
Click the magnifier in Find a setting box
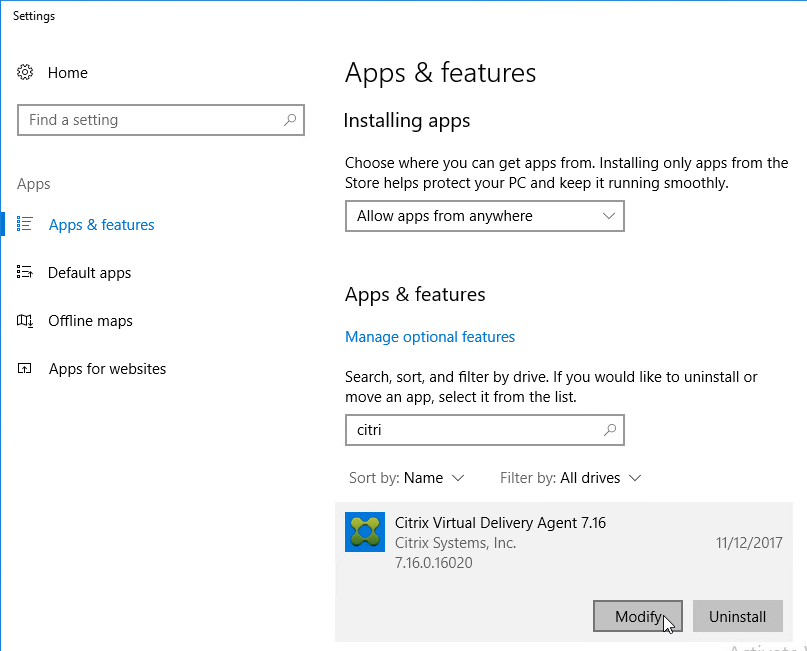(290, 120)
